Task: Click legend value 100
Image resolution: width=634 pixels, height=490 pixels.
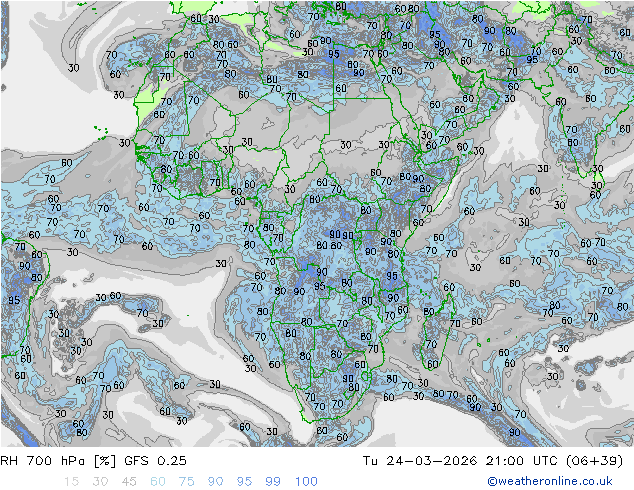Action: click(306, 481)
